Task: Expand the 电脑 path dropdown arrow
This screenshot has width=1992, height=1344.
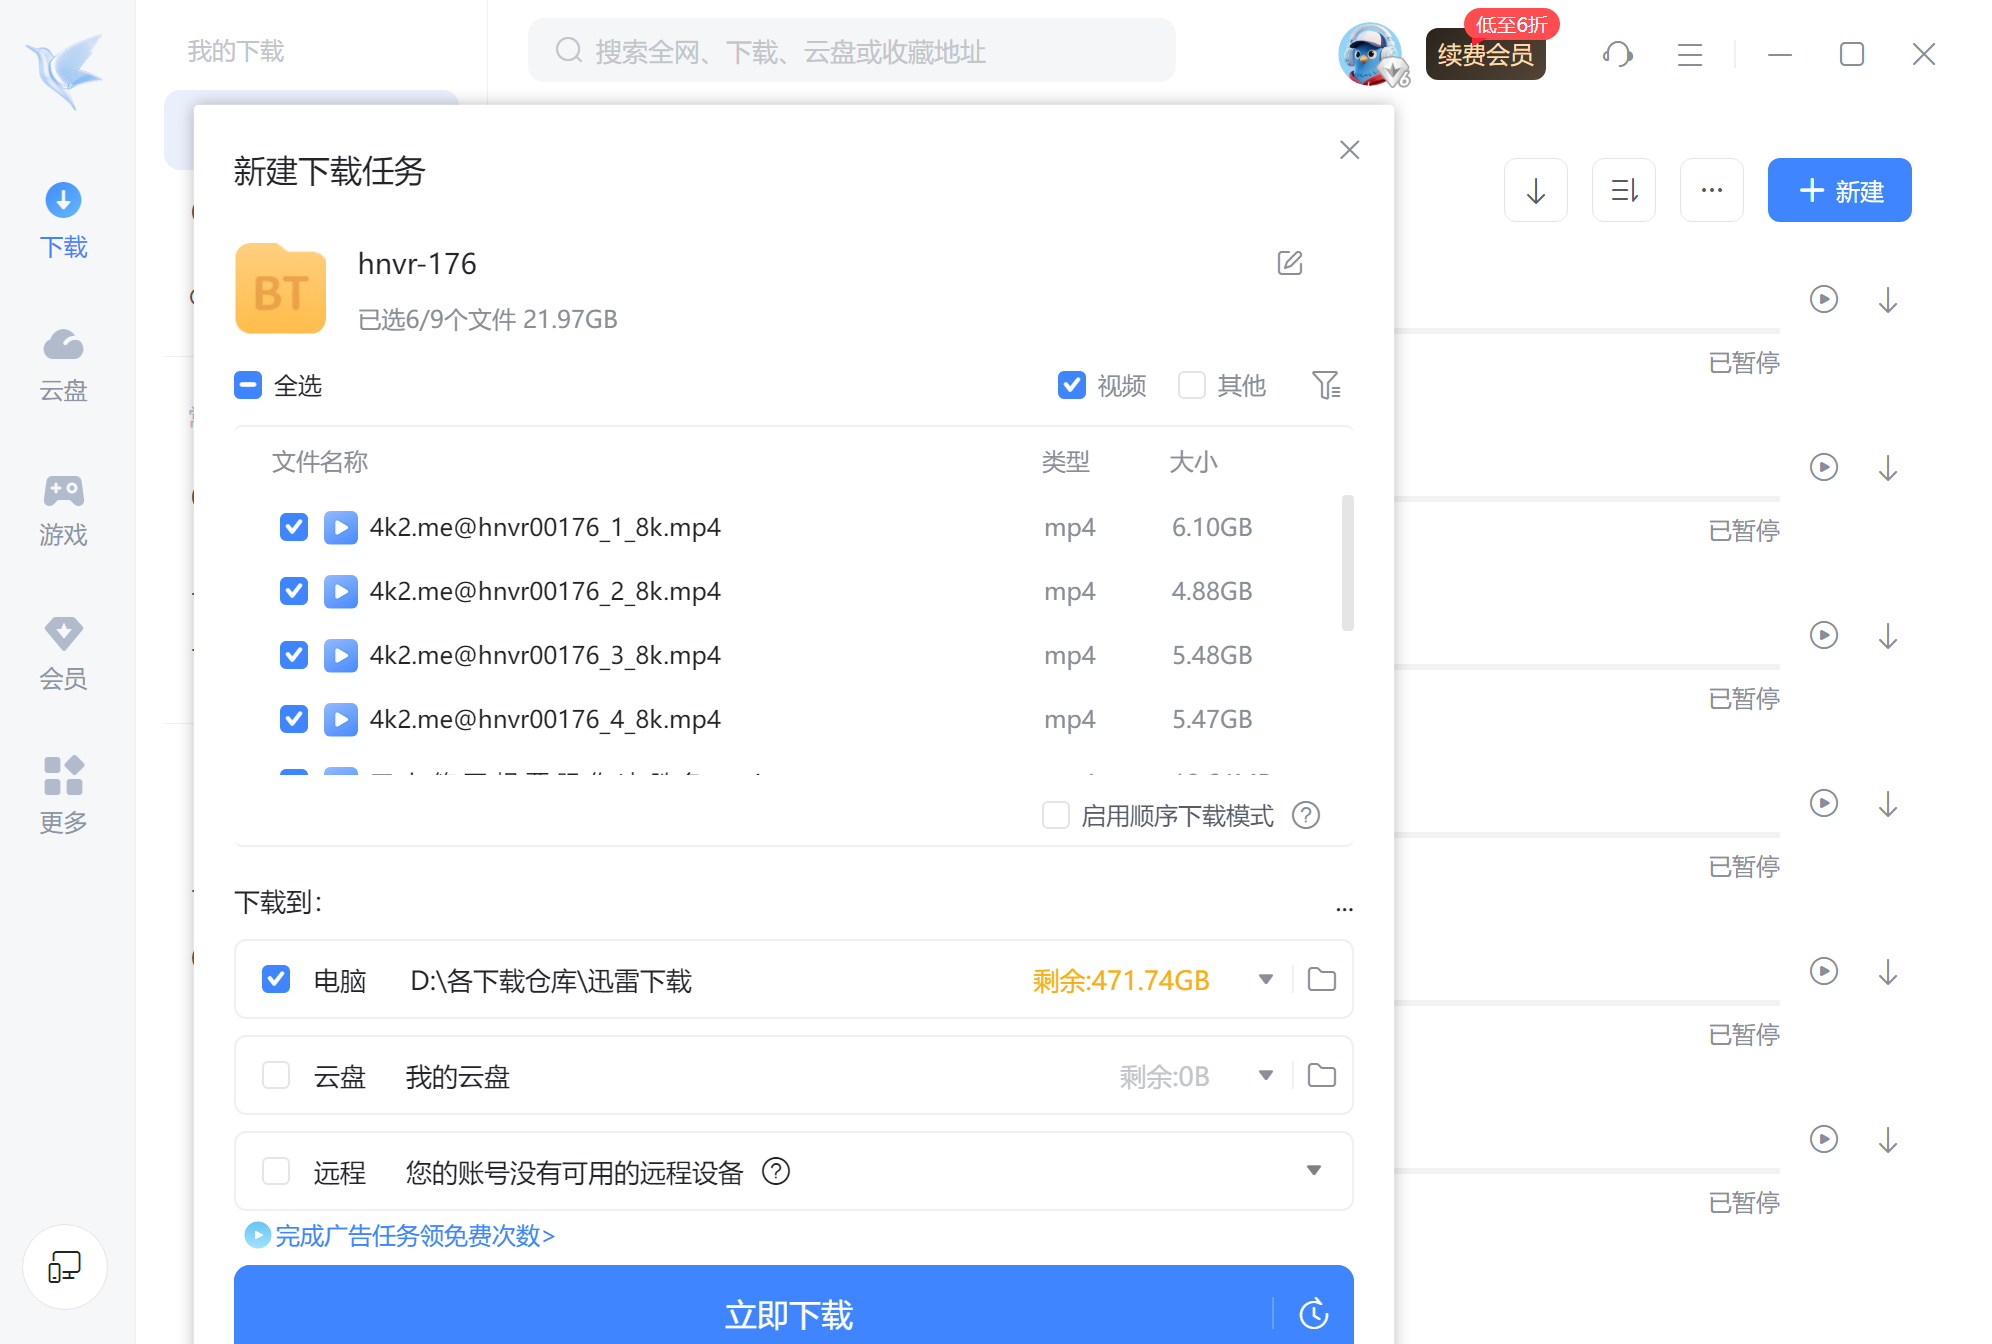Action: 1266,979
